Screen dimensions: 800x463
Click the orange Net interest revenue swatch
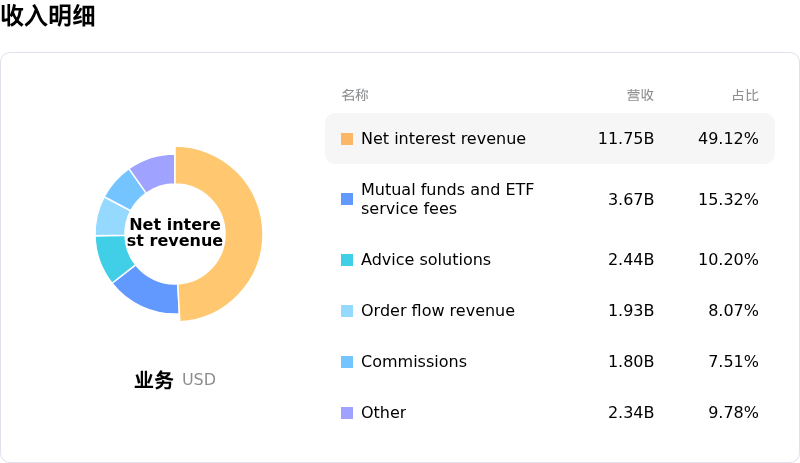click(347, 139)
